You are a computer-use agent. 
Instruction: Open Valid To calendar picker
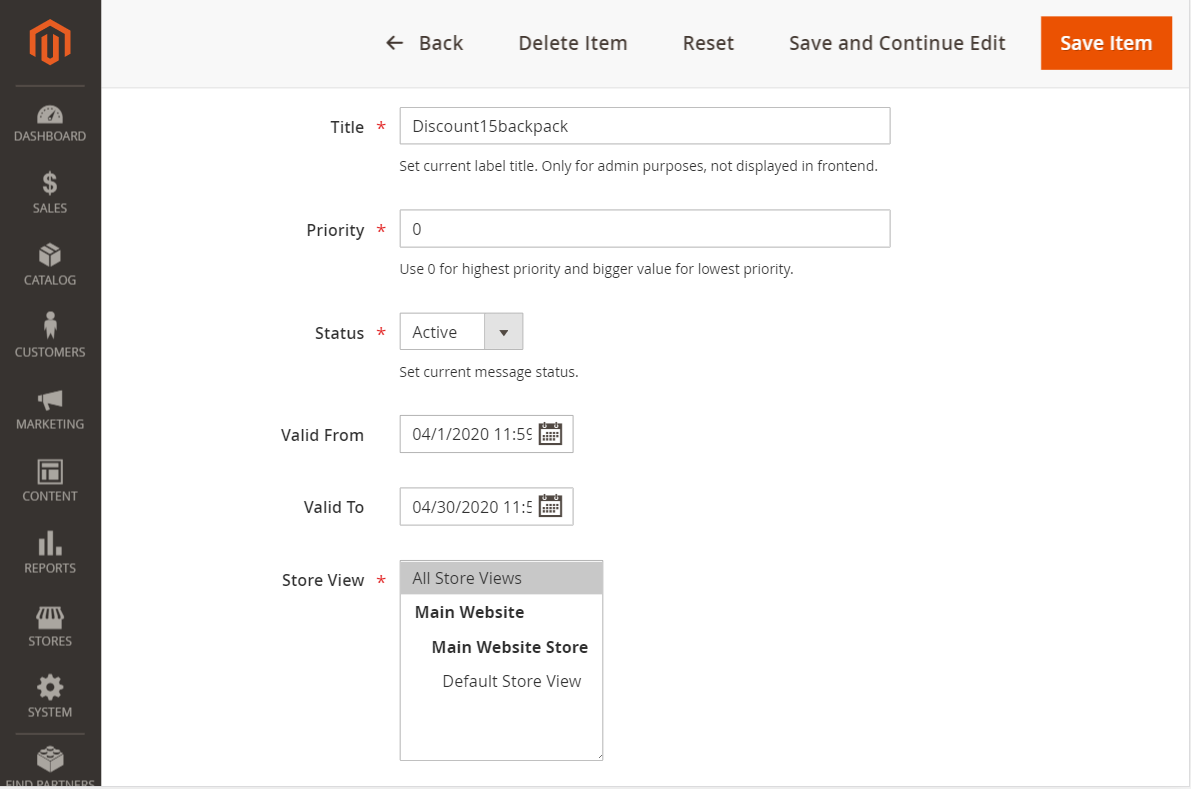click(x=551, y=506)
